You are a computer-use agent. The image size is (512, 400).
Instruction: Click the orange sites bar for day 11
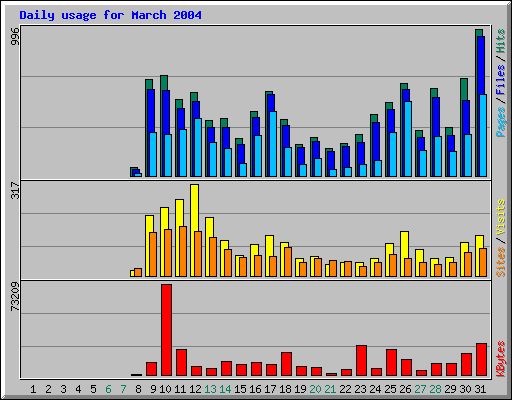pos(183,251)
